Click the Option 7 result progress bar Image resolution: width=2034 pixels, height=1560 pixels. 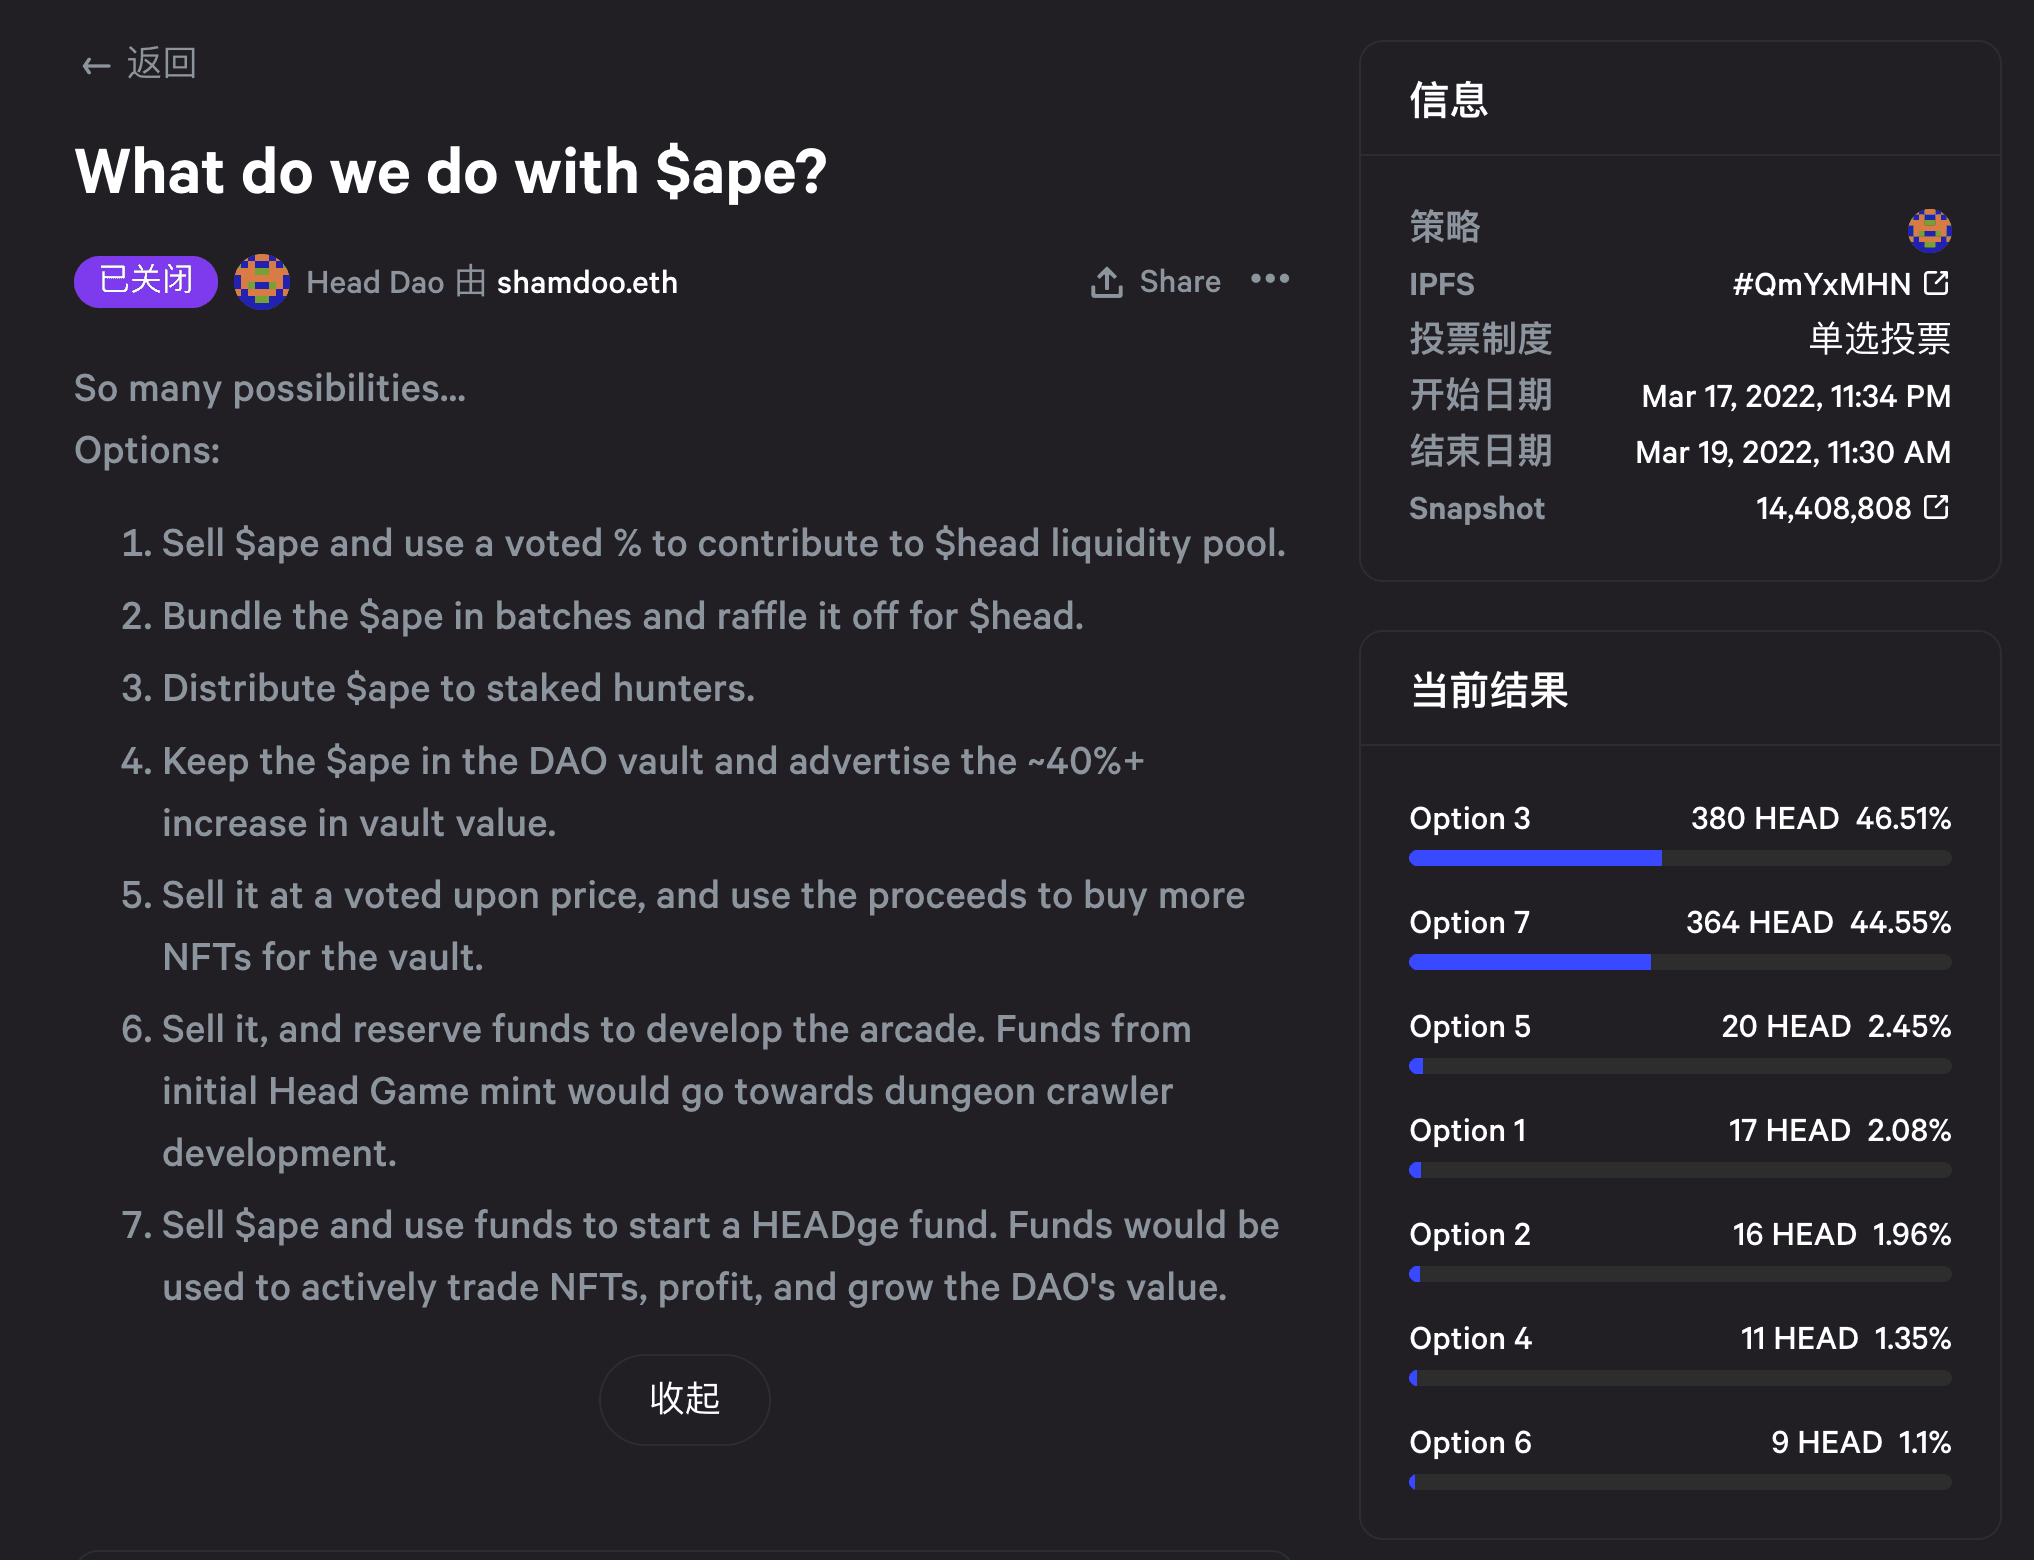click(1679, 962)
